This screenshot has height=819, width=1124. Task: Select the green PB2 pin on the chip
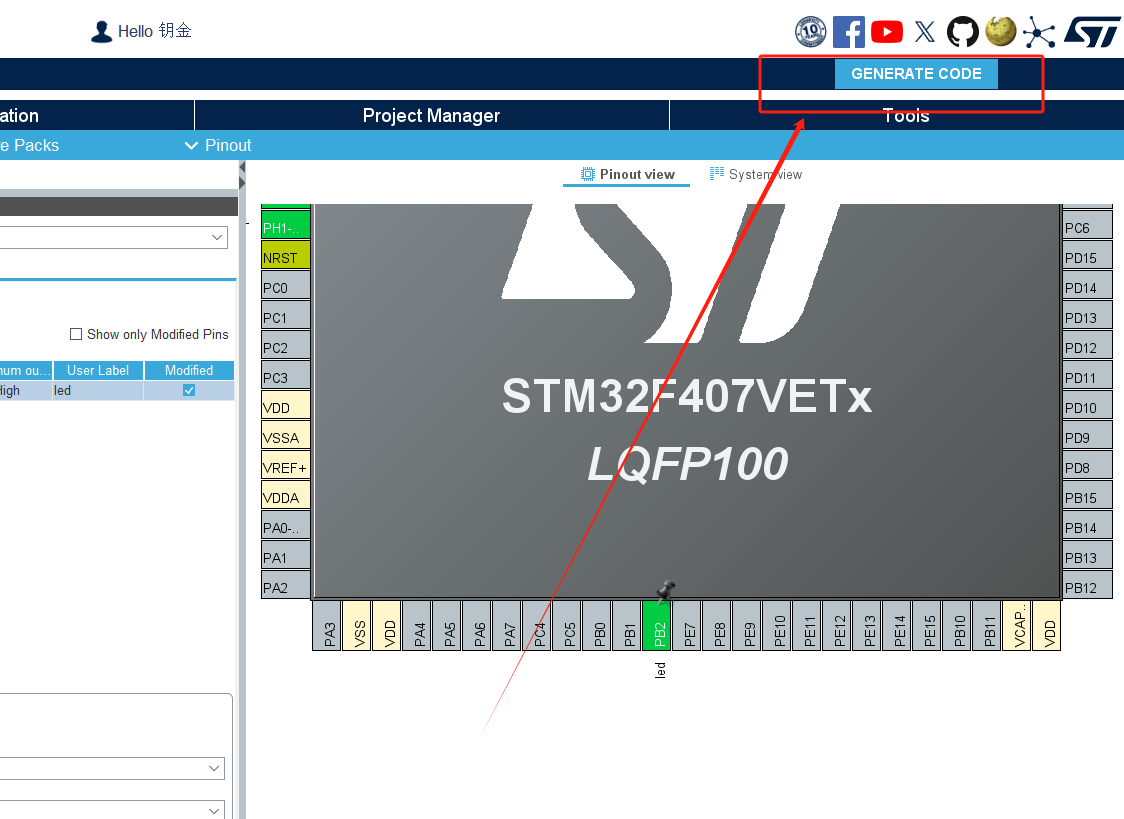point(657,625)
